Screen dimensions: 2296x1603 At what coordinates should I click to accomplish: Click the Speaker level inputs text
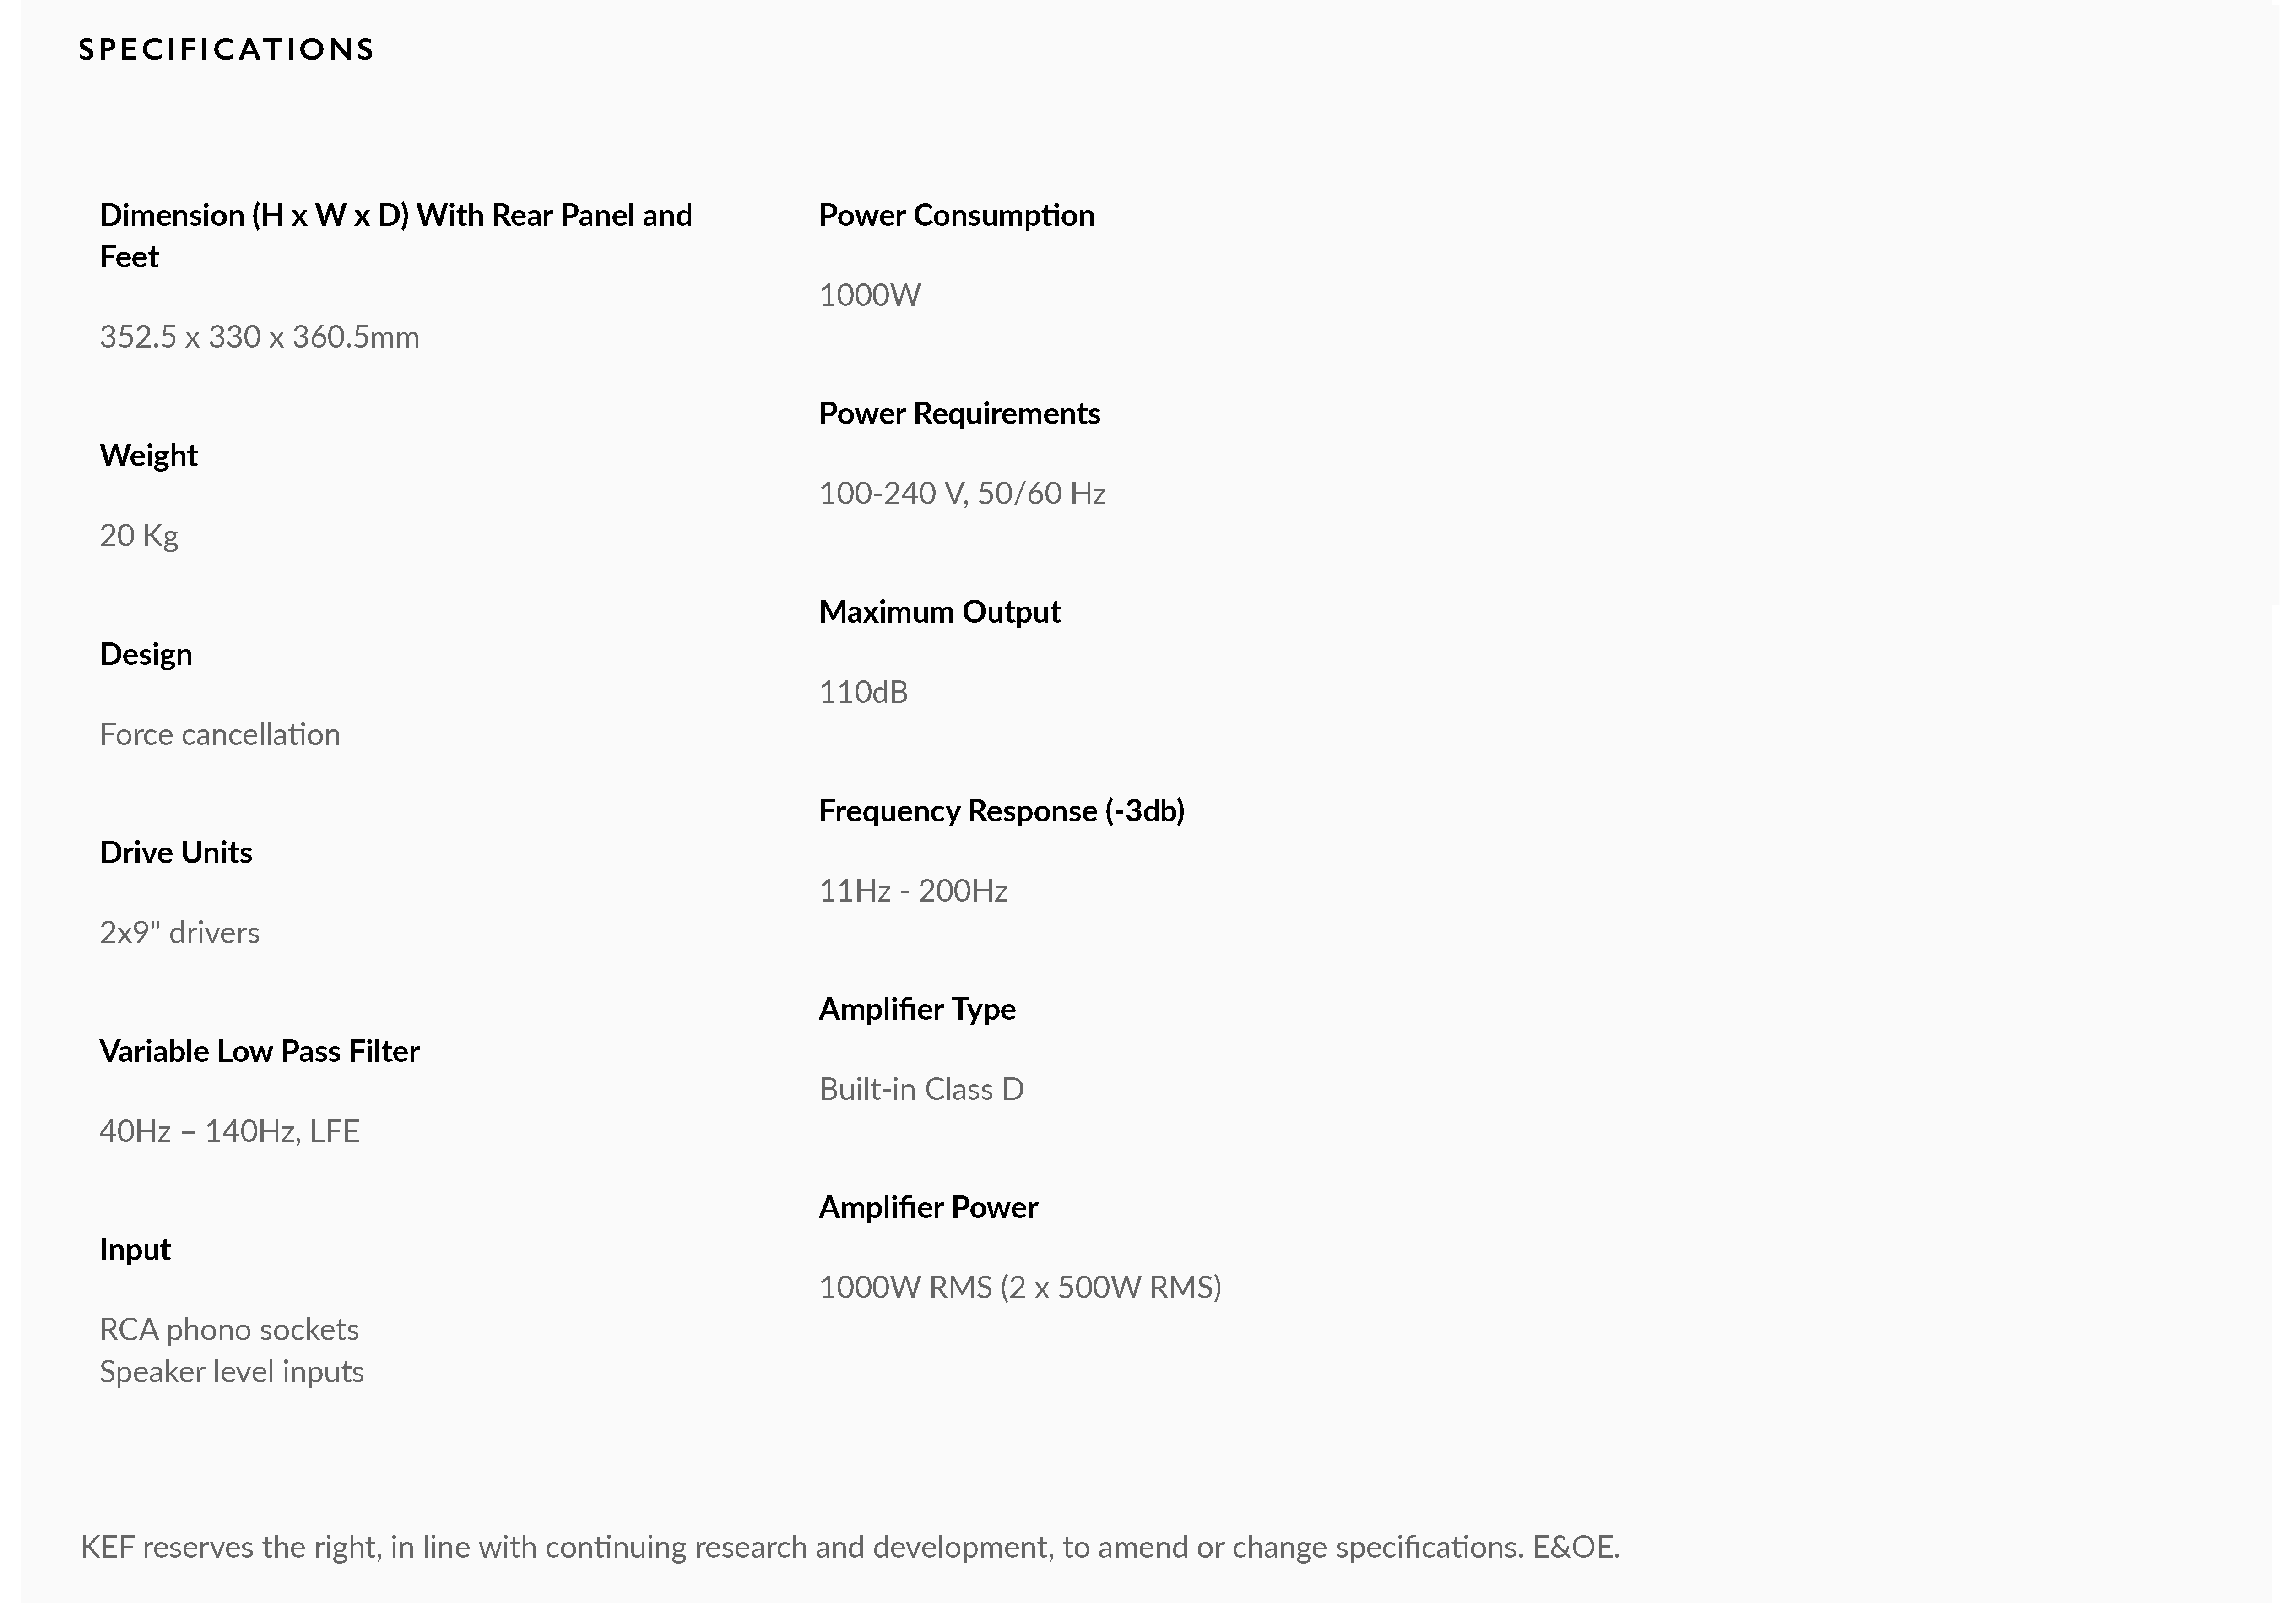(x=232, y=1372)
